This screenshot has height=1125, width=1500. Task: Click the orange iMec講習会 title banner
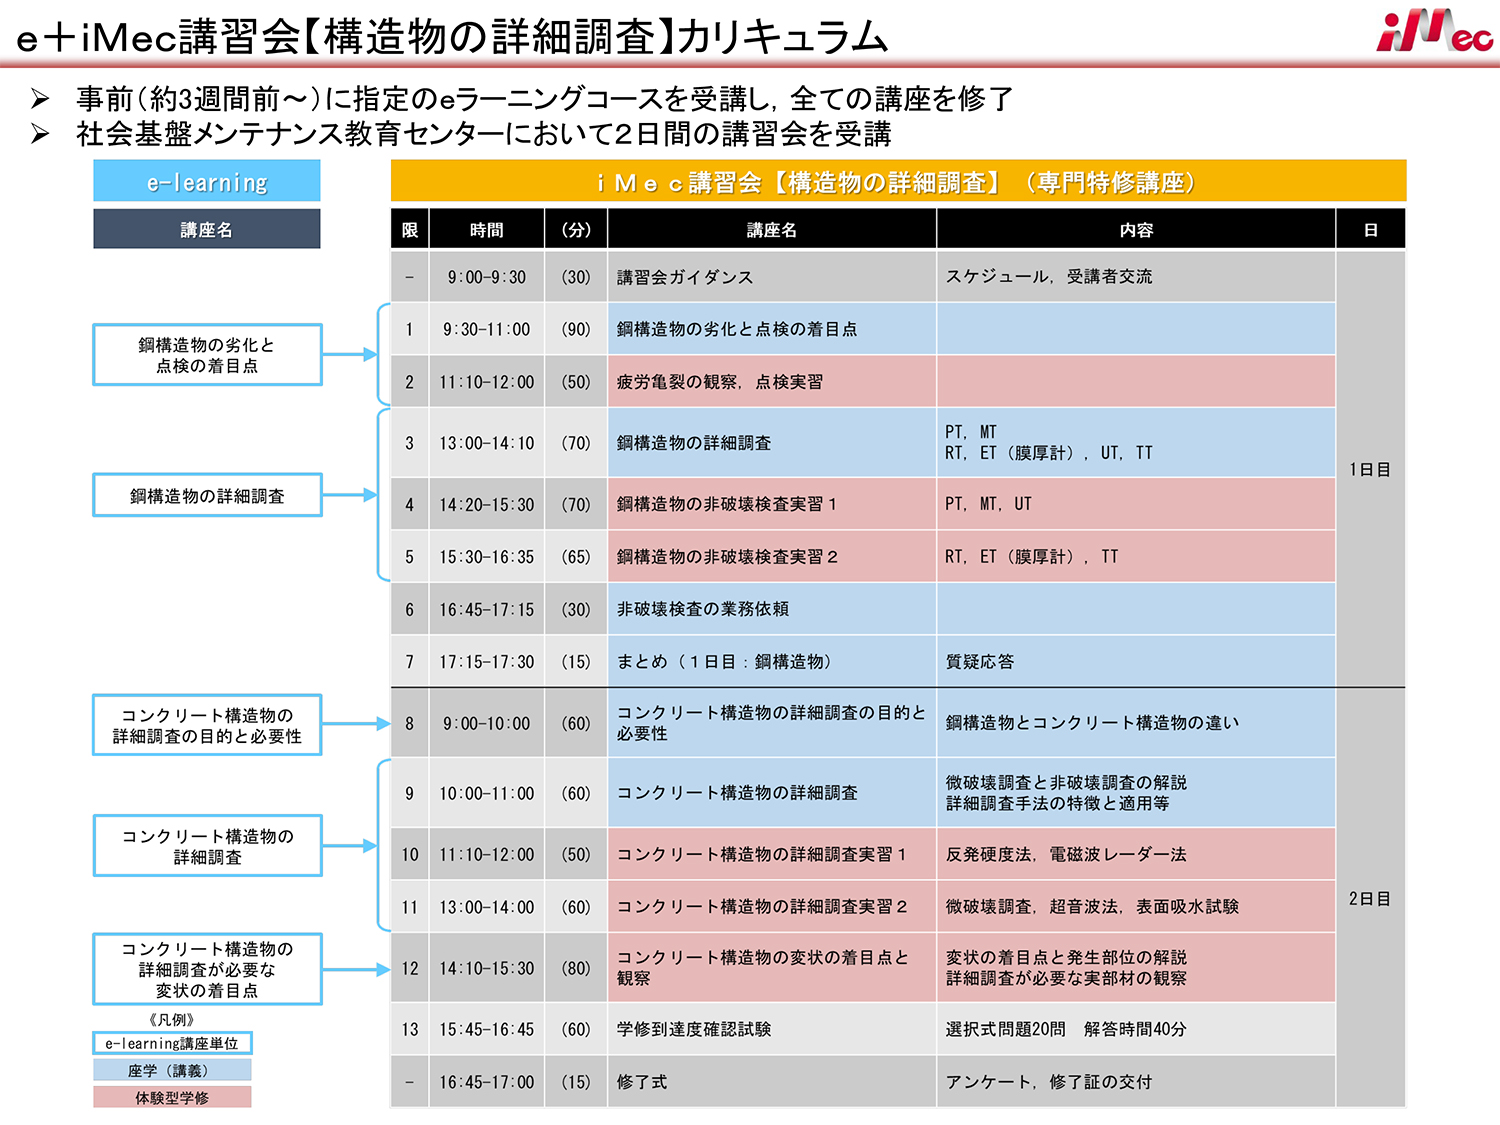[897, 182]
